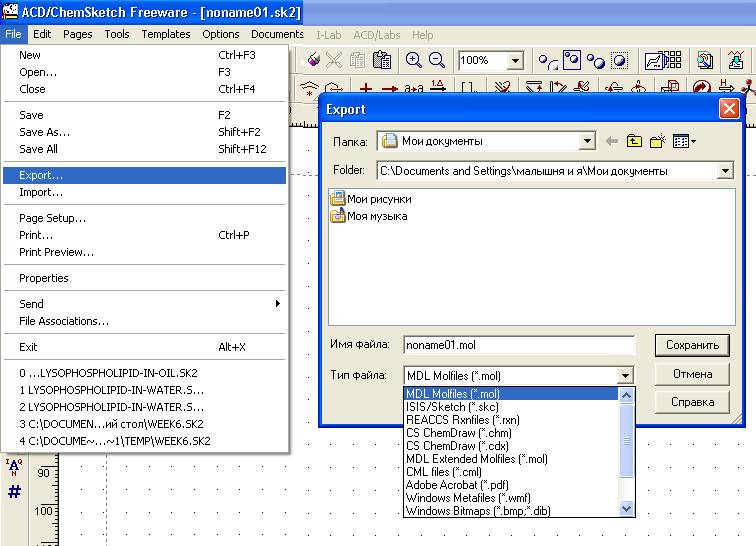Screen dimensions: 756x546
Task: Click the eraser icon in the toolbar
Action: click(313, 60)
